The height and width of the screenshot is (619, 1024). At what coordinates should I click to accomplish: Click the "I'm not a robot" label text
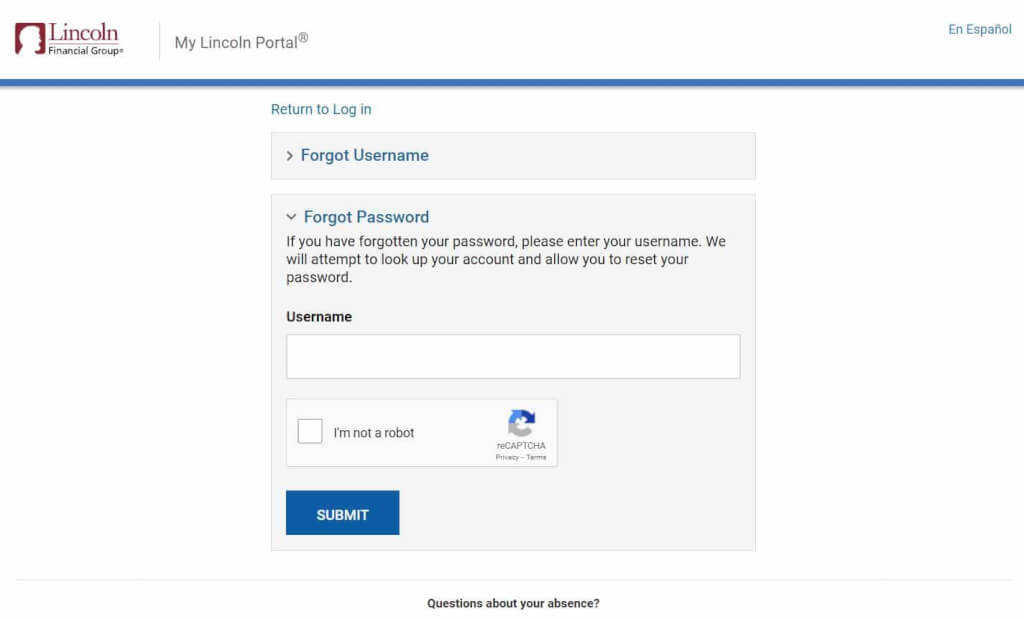tap(374, 433)
